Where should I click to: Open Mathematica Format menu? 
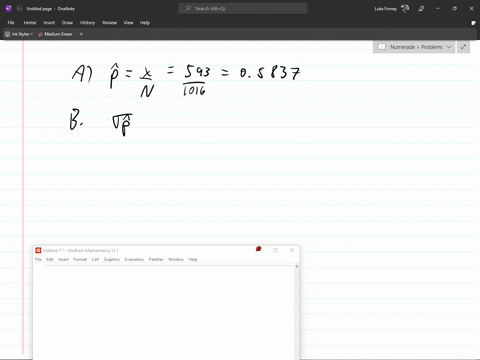[x=80, y=259]
